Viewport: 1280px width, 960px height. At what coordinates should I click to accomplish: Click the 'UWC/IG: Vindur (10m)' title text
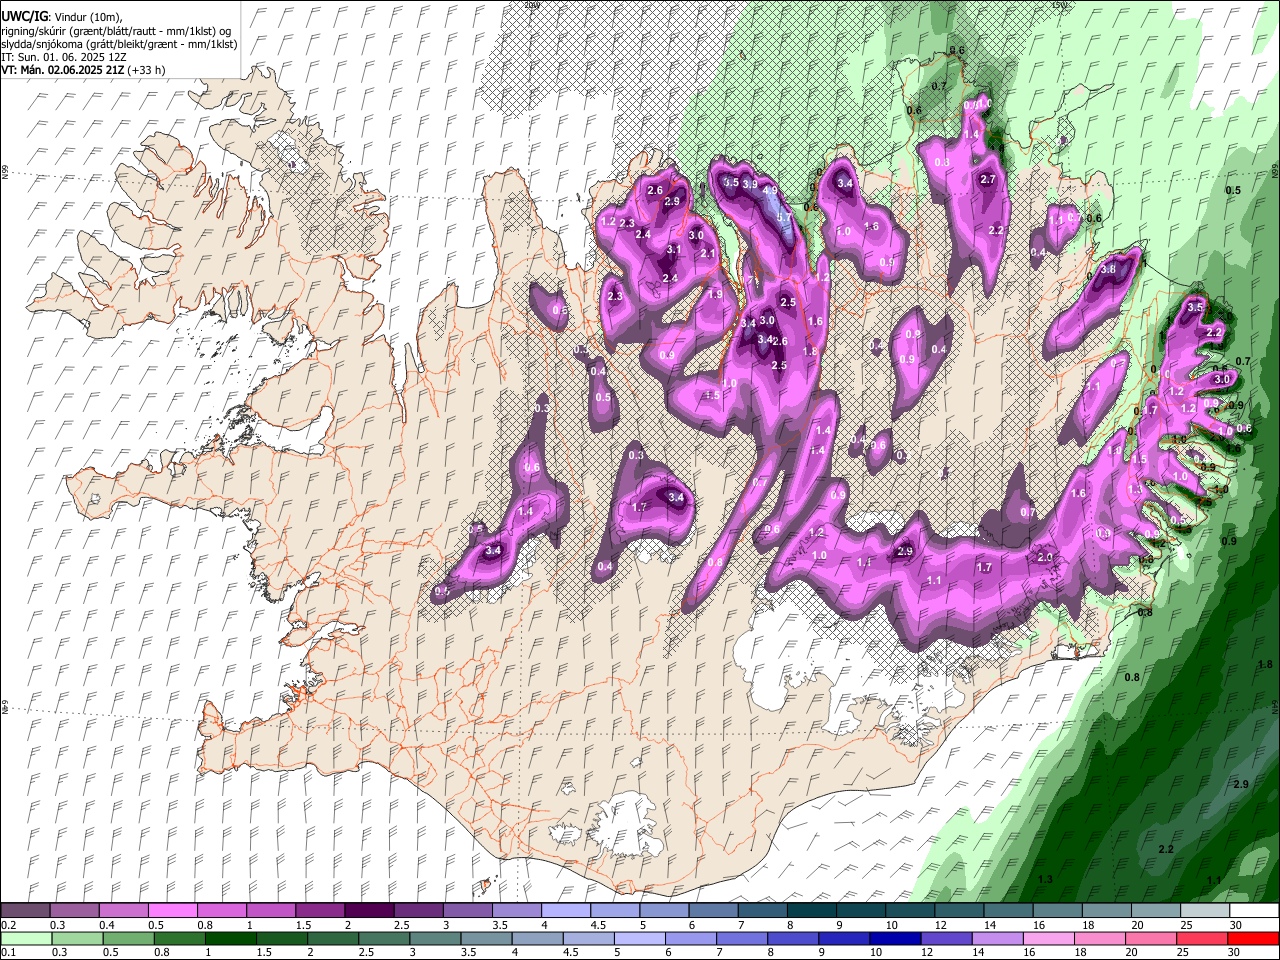pos(61,17)
